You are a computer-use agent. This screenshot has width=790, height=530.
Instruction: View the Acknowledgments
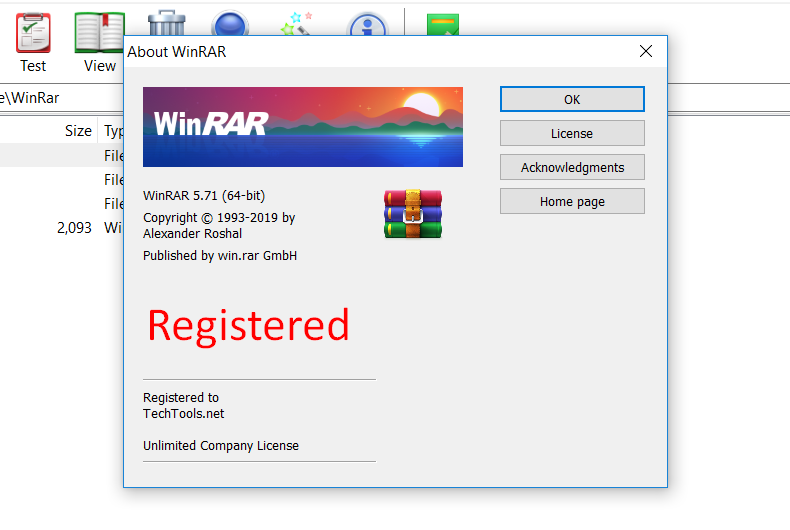click(x=572, y=167)
